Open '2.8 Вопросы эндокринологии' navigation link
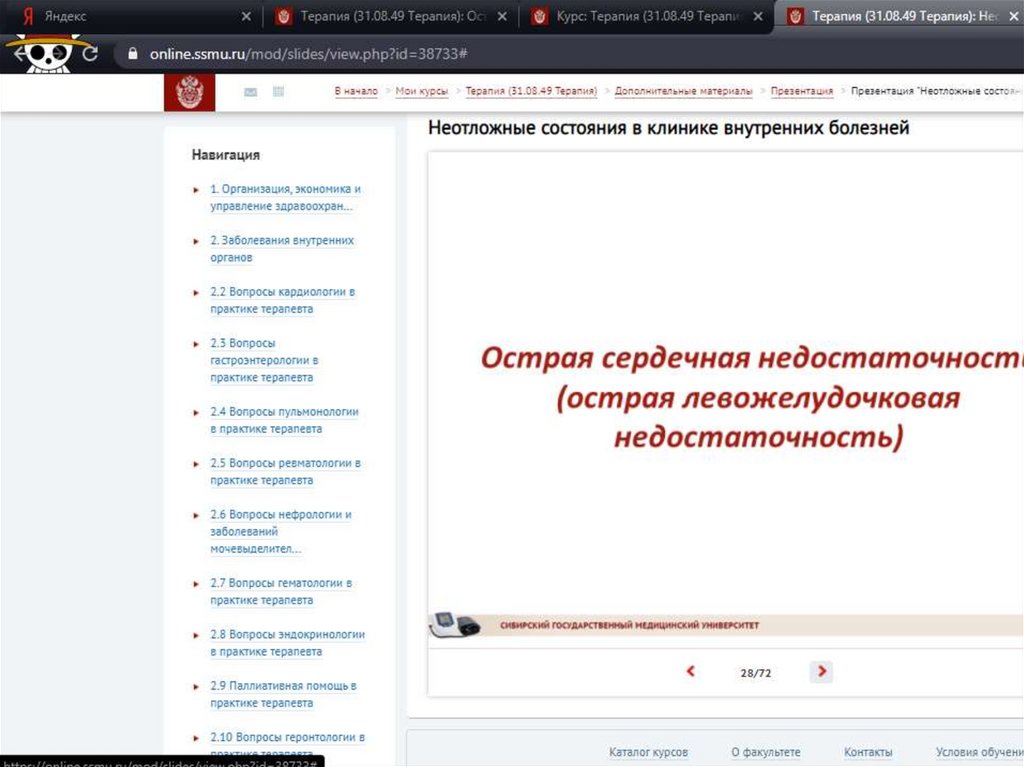Screen dimensions: 1024x767 287,643
